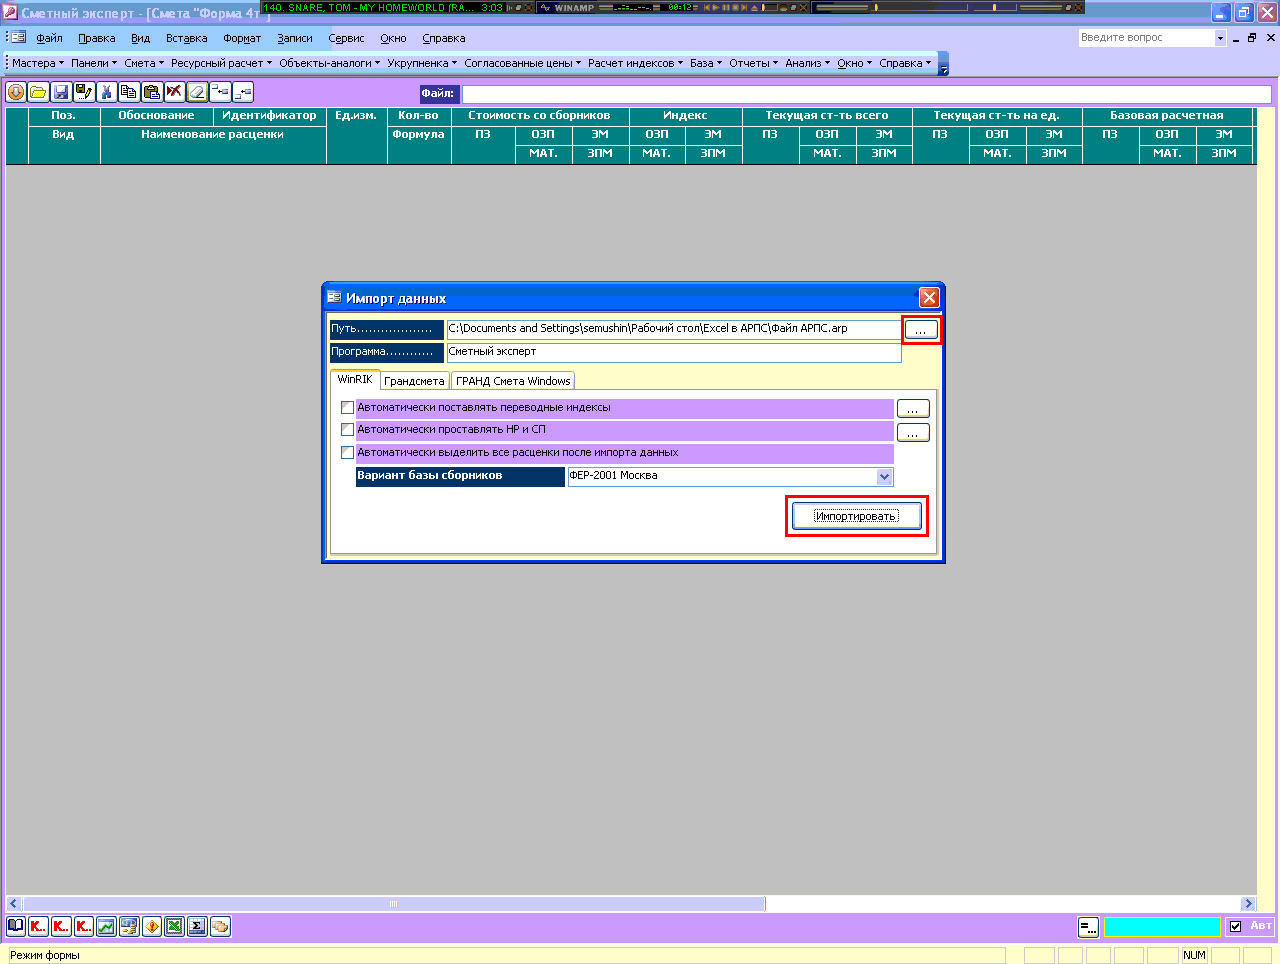The height and width of the screenshot is (964, 1280).
Task: Click the book icon in bottom toolbar
Action: [x=16, y=926]
